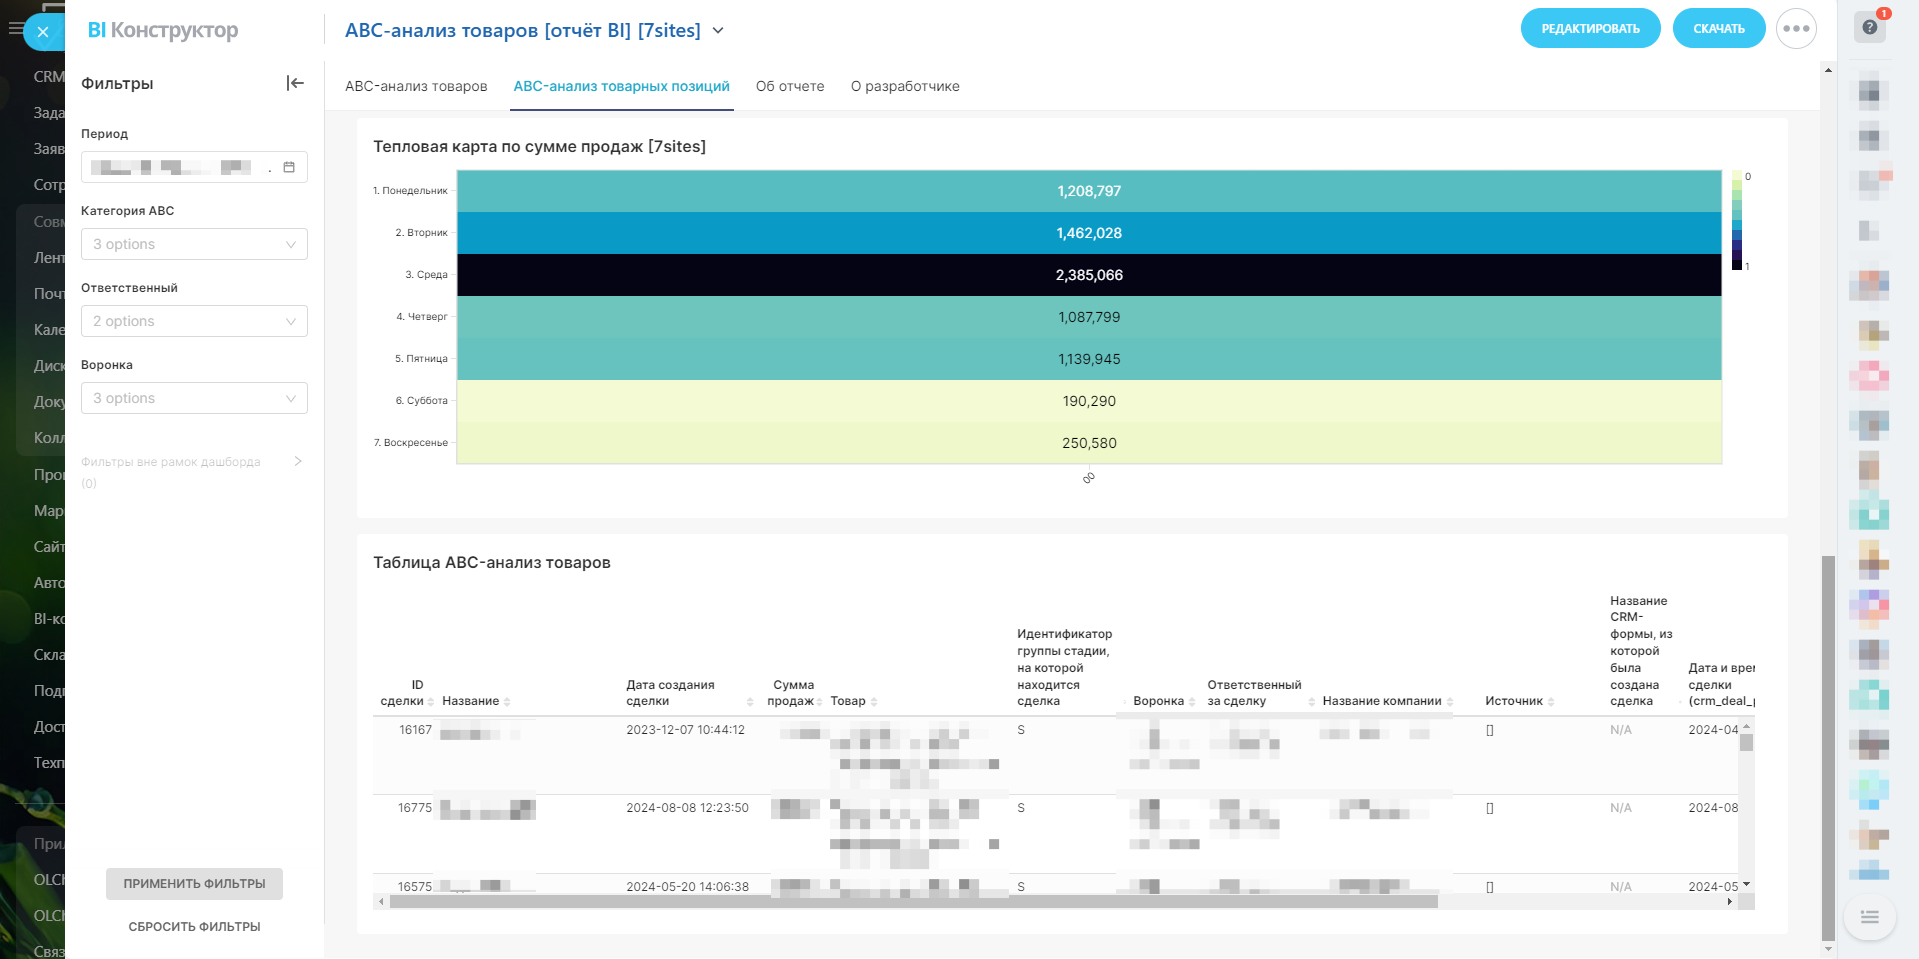The width and height of the screenshot is (1919, 959).
Task: Click the СКАЧАТЬ button
Action: point(1718,29)
